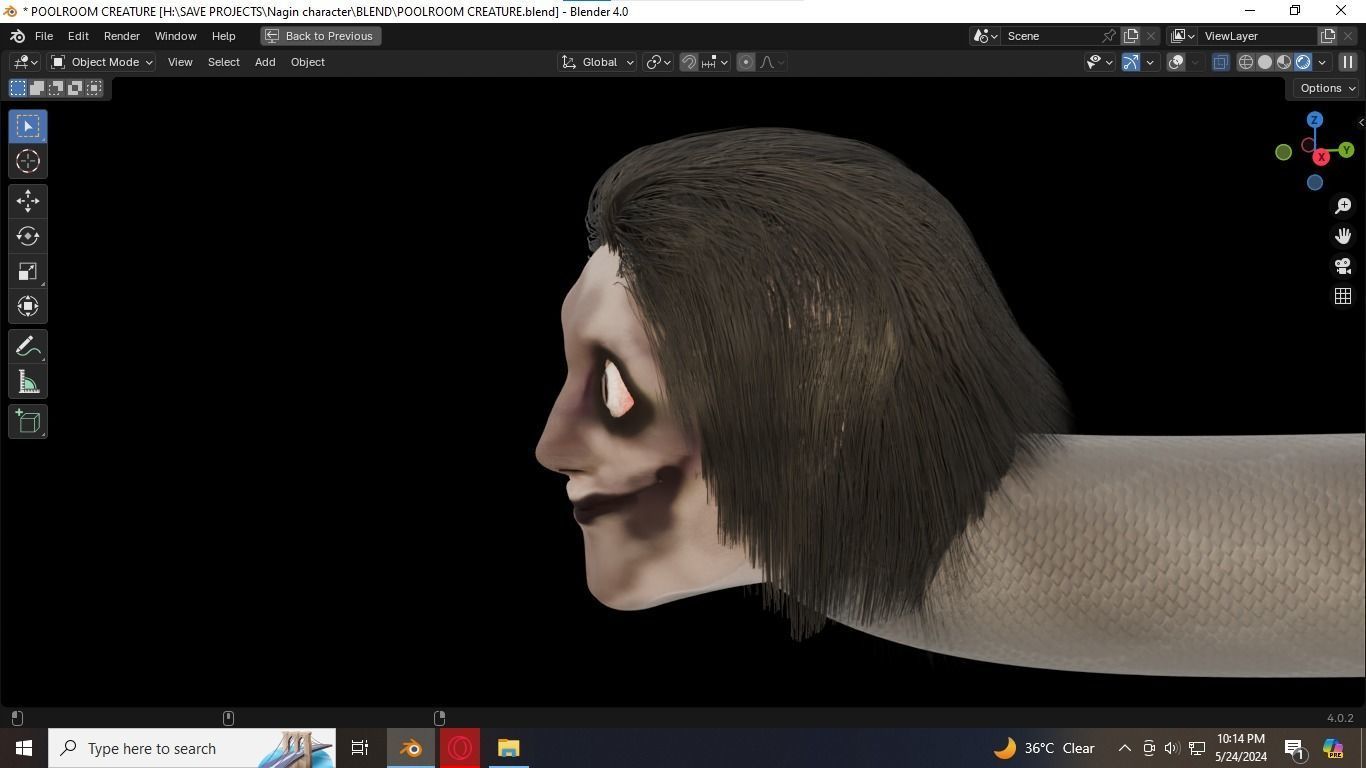Pick the Rotate tool
Screen dimensions: 1366x768
click(28, 236)
